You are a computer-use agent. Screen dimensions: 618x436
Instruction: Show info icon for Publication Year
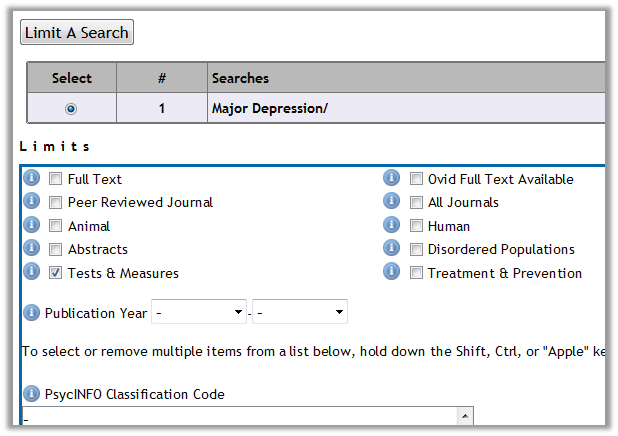(x=32, y=313)
